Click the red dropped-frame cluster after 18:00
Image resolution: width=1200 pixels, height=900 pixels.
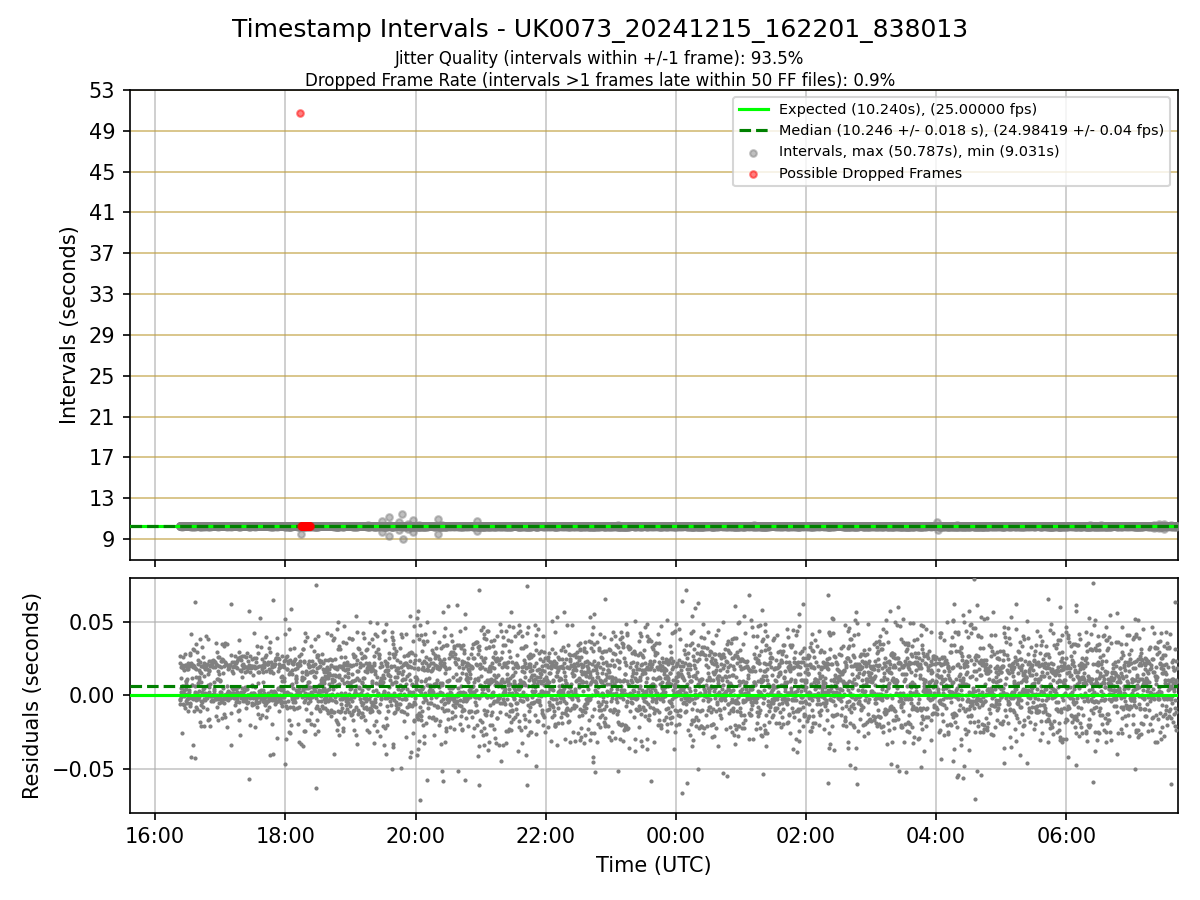305,526
